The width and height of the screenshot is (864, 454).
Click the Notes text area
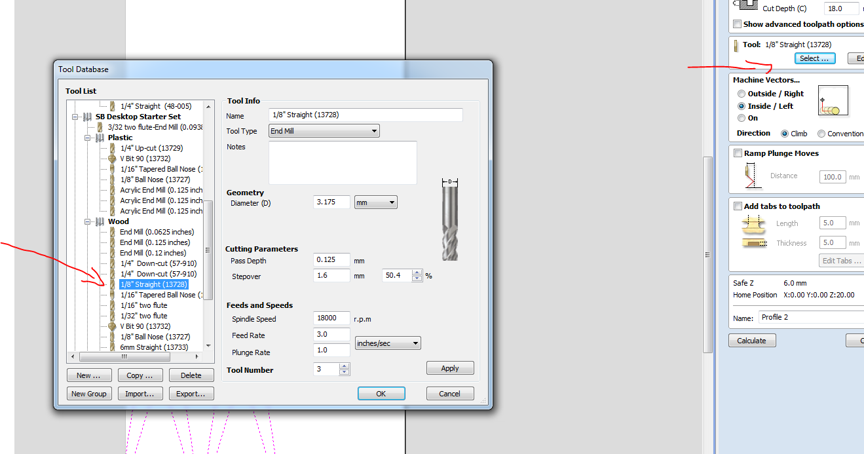(x=342, y=163)
